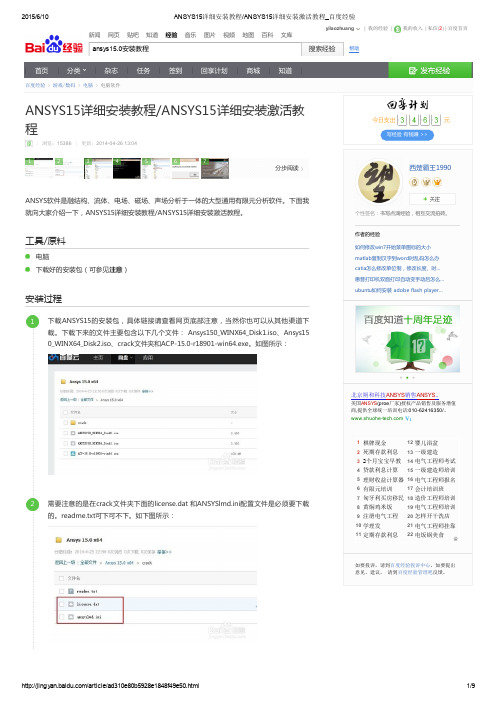Open the 贴吧 link in top navigation
The height and width of the screenshot is (703, 497).
[x=133, y=35]
